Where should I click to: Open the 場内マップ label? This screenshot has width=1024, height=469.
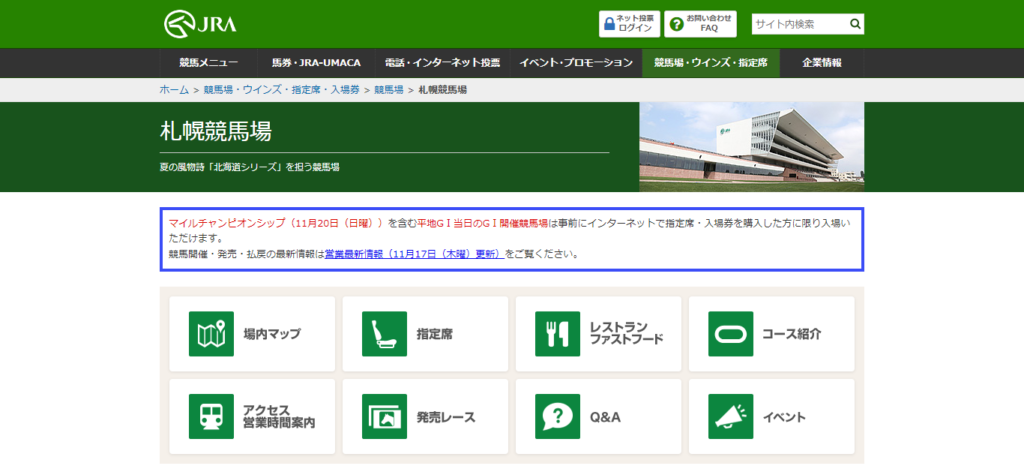(x=272, y=334)
